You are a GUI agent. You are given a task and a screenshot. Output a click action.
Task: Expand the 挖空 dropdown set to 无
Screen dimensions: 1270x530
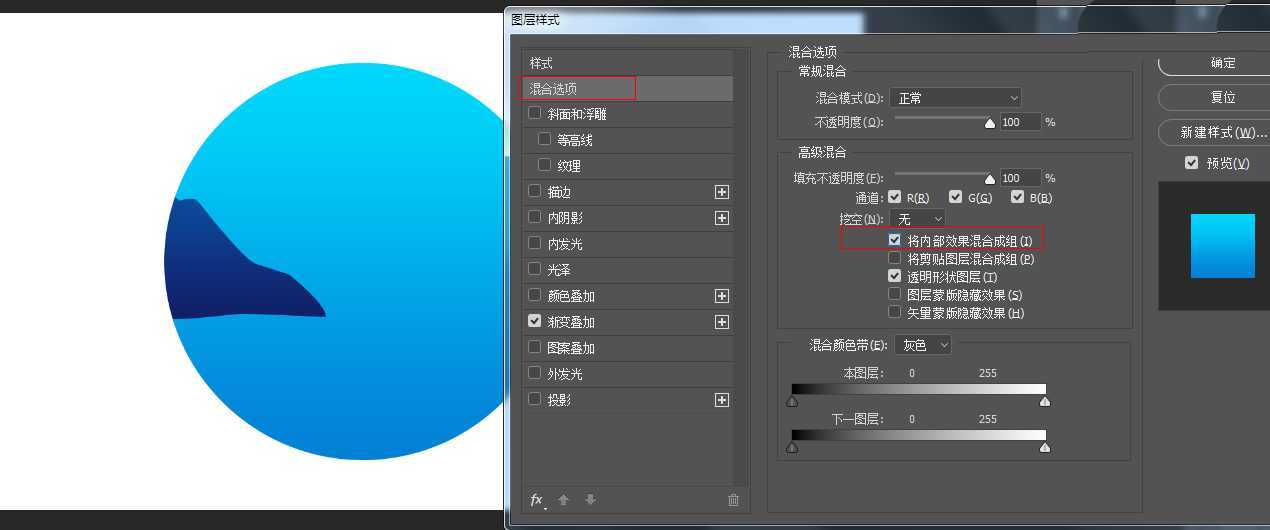[918, 219]
